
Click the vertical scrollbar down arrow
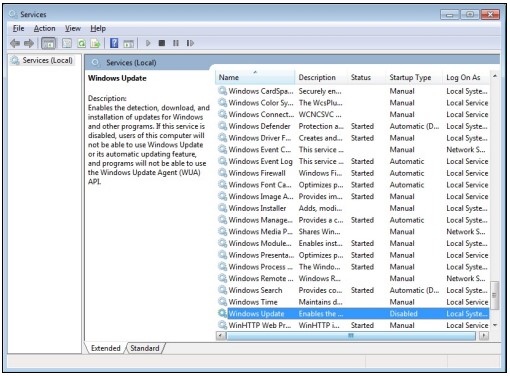click(495, 325)
